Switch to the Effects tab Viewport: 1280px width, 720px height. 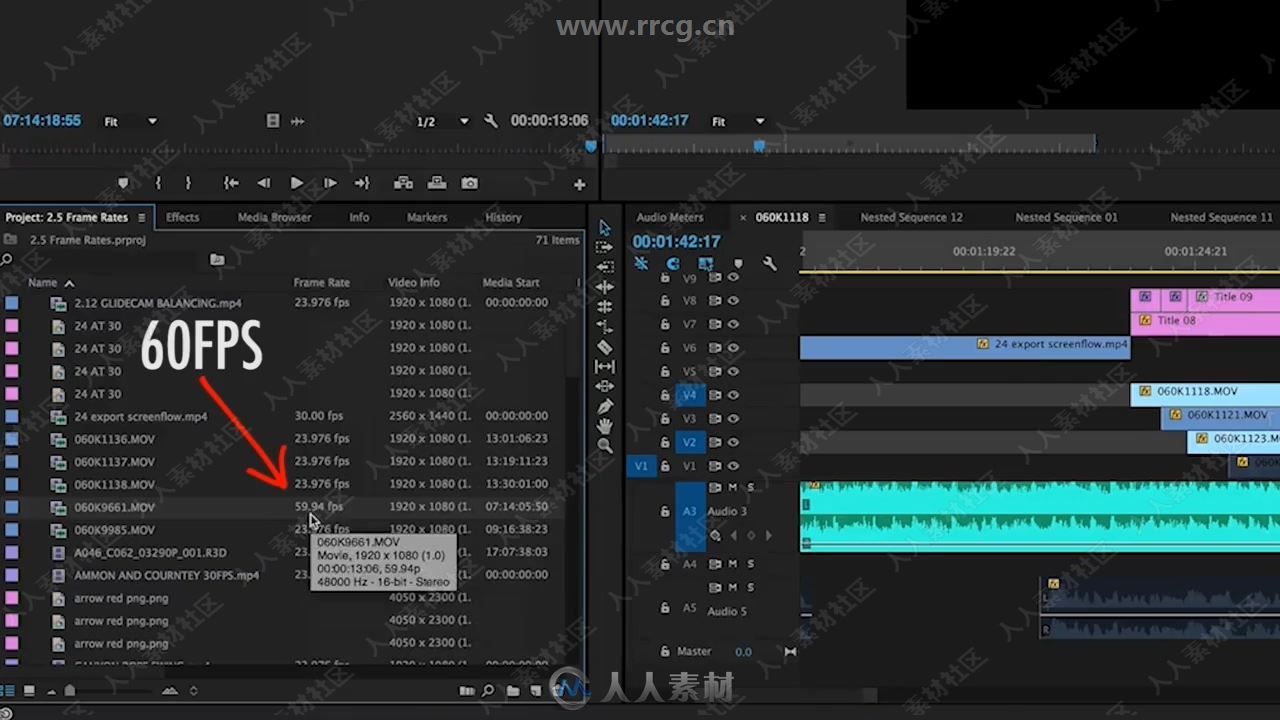point(182,217)
